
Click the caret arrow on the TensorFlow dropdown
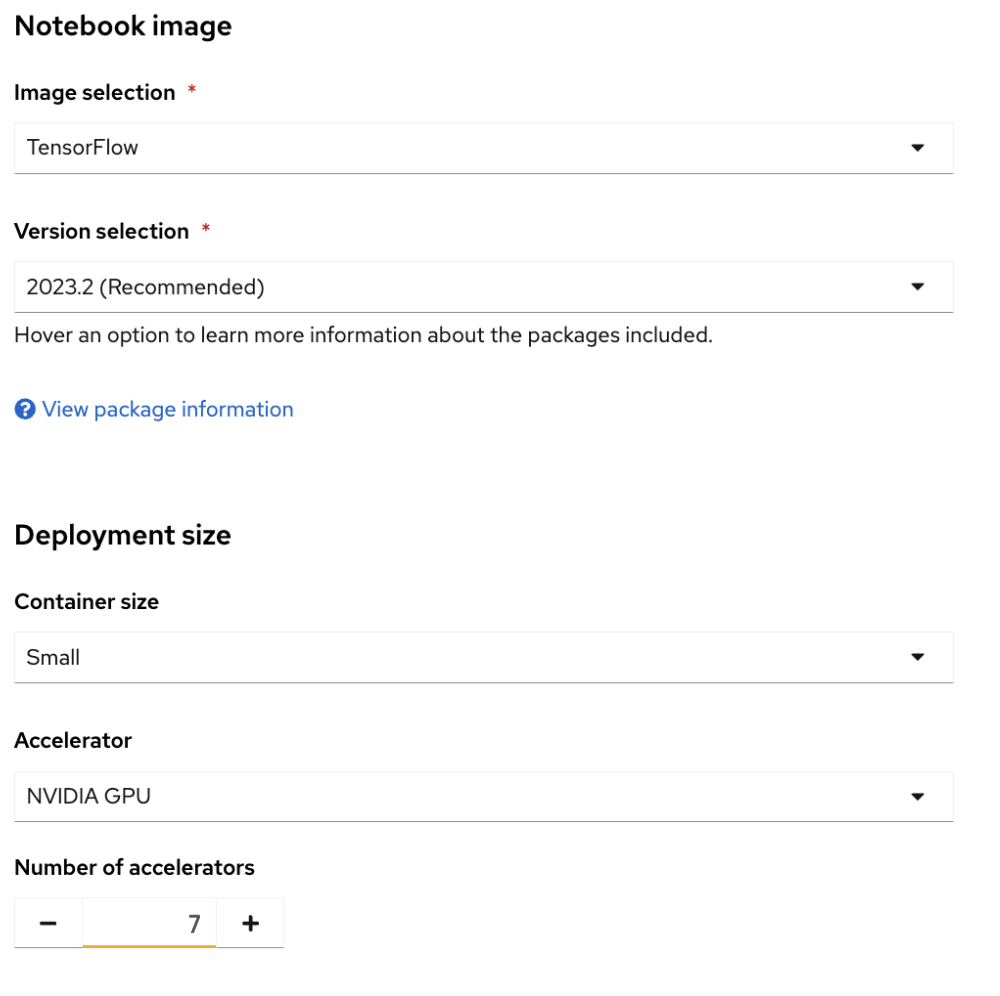(x=917, y=148)
